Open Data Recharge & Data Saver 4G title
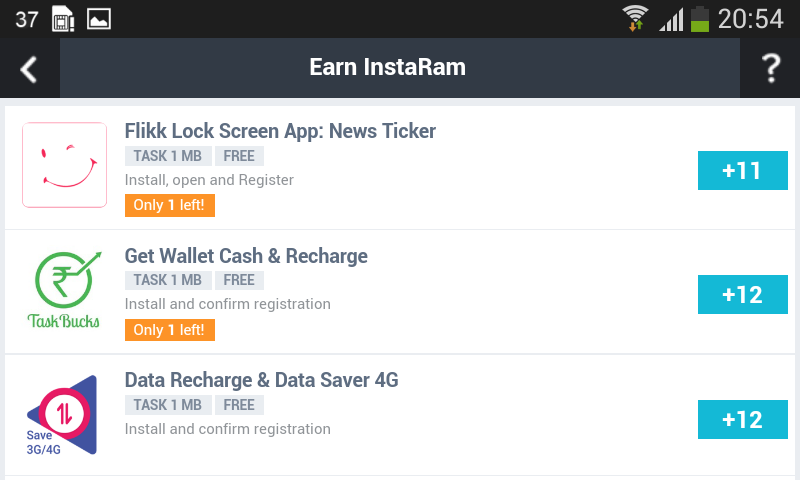 261,381
